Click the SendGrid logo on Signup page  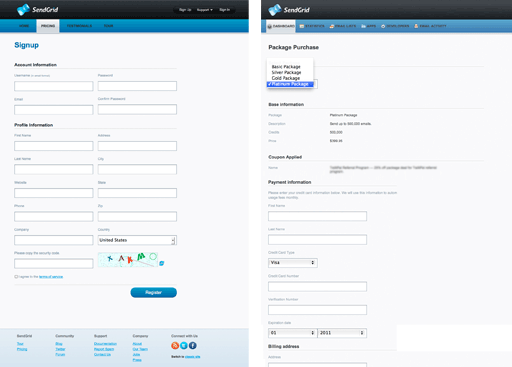pos(37,9)
